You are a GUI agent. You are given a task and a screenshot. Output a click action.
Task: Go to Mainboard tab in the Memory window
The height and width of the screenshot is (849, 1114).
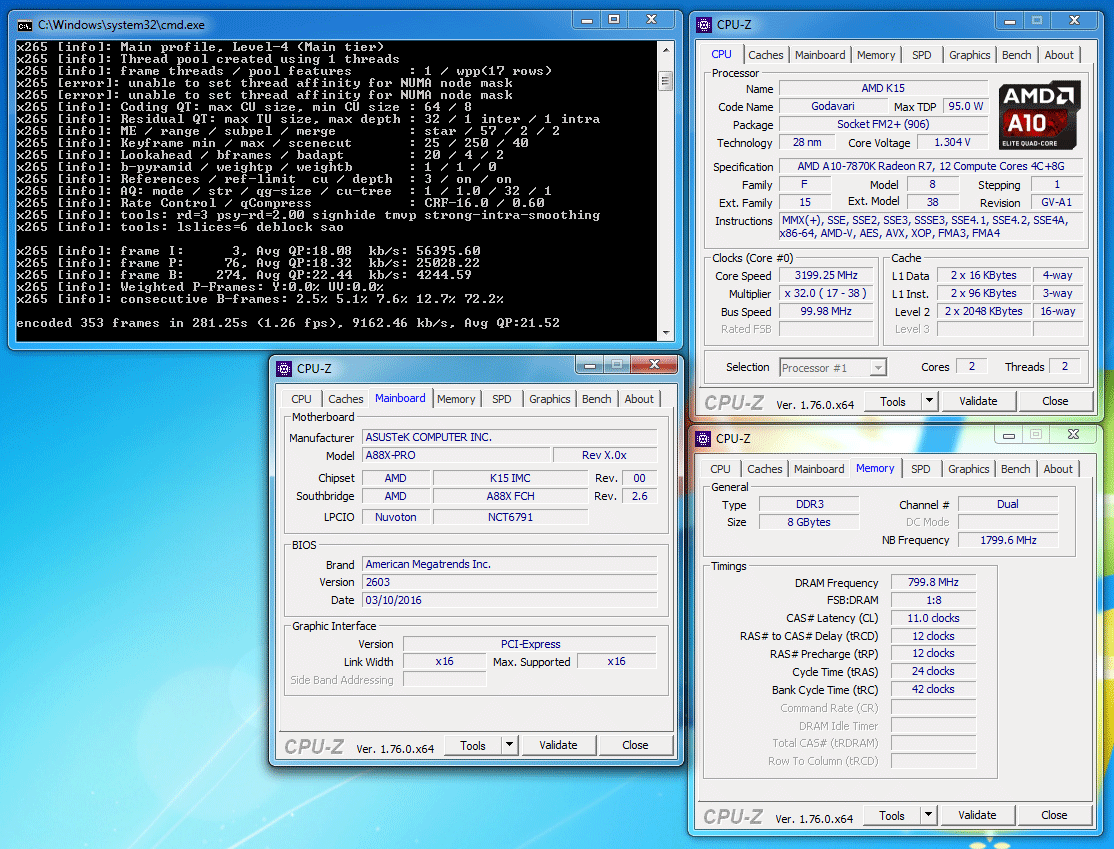click(x=819, y=469)
